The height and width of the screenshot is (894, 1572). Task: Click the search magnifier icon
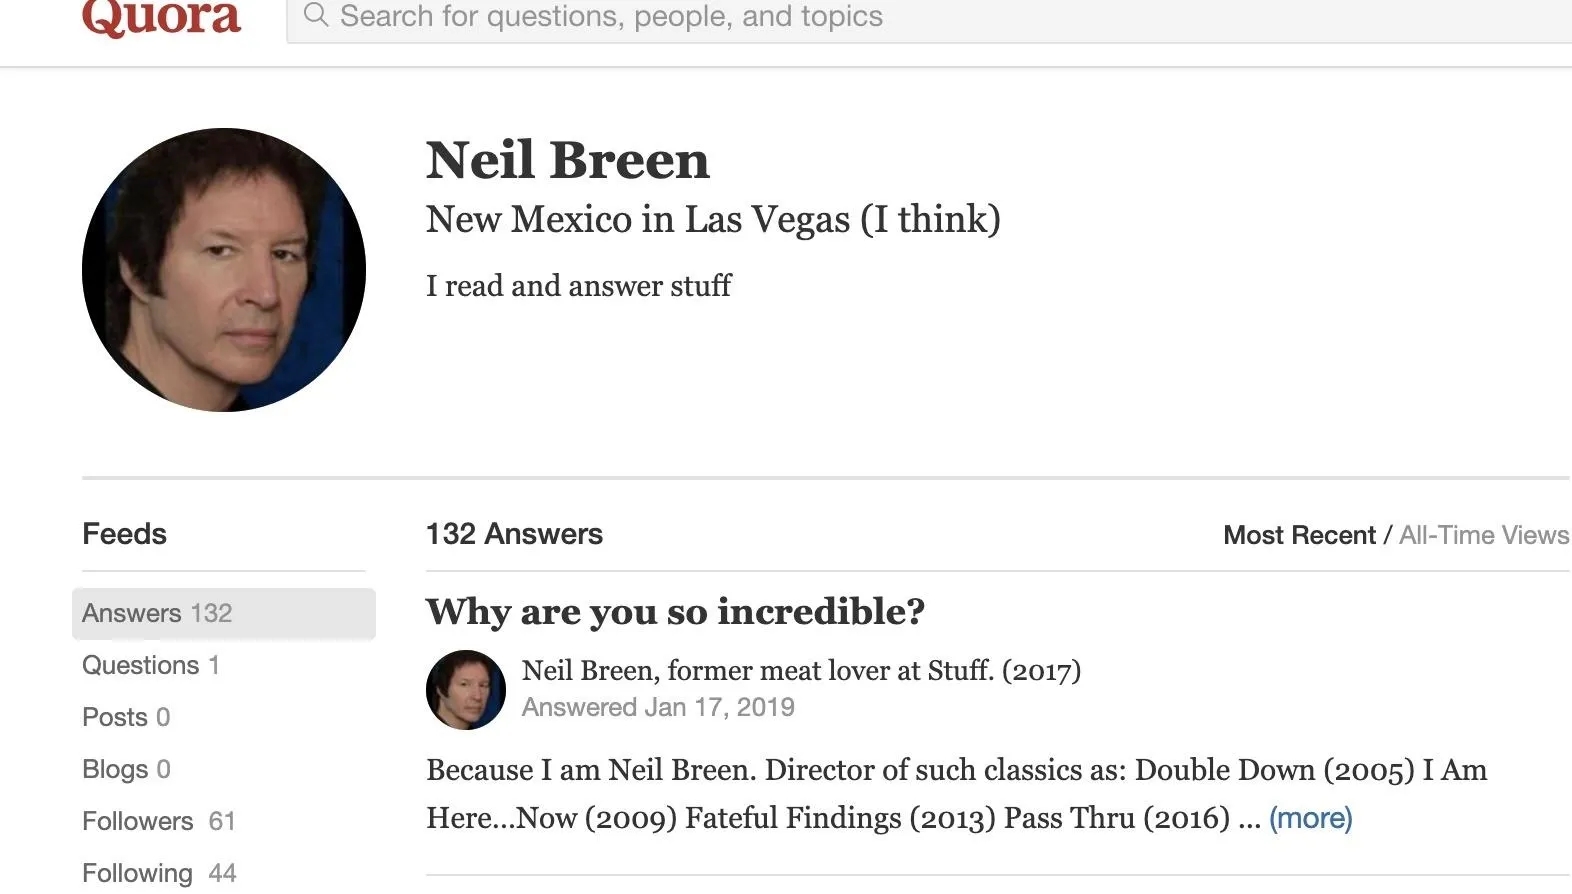[316, 15]
